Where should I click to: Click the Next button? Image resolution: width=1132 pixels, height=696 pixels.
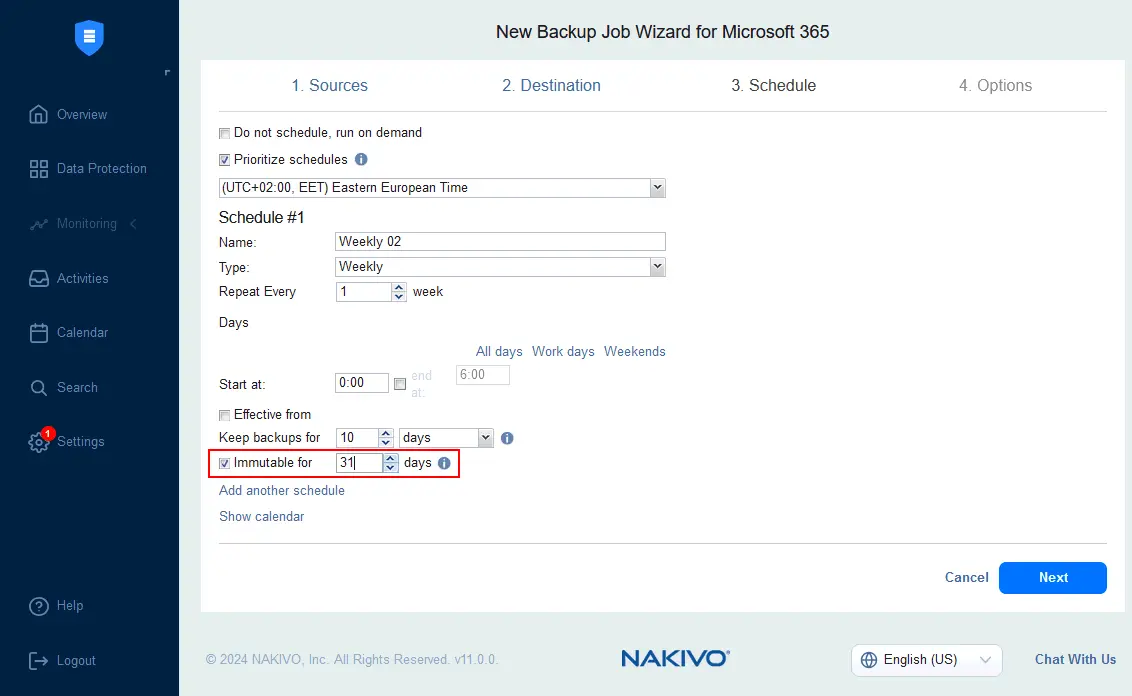click(1053, 578)
